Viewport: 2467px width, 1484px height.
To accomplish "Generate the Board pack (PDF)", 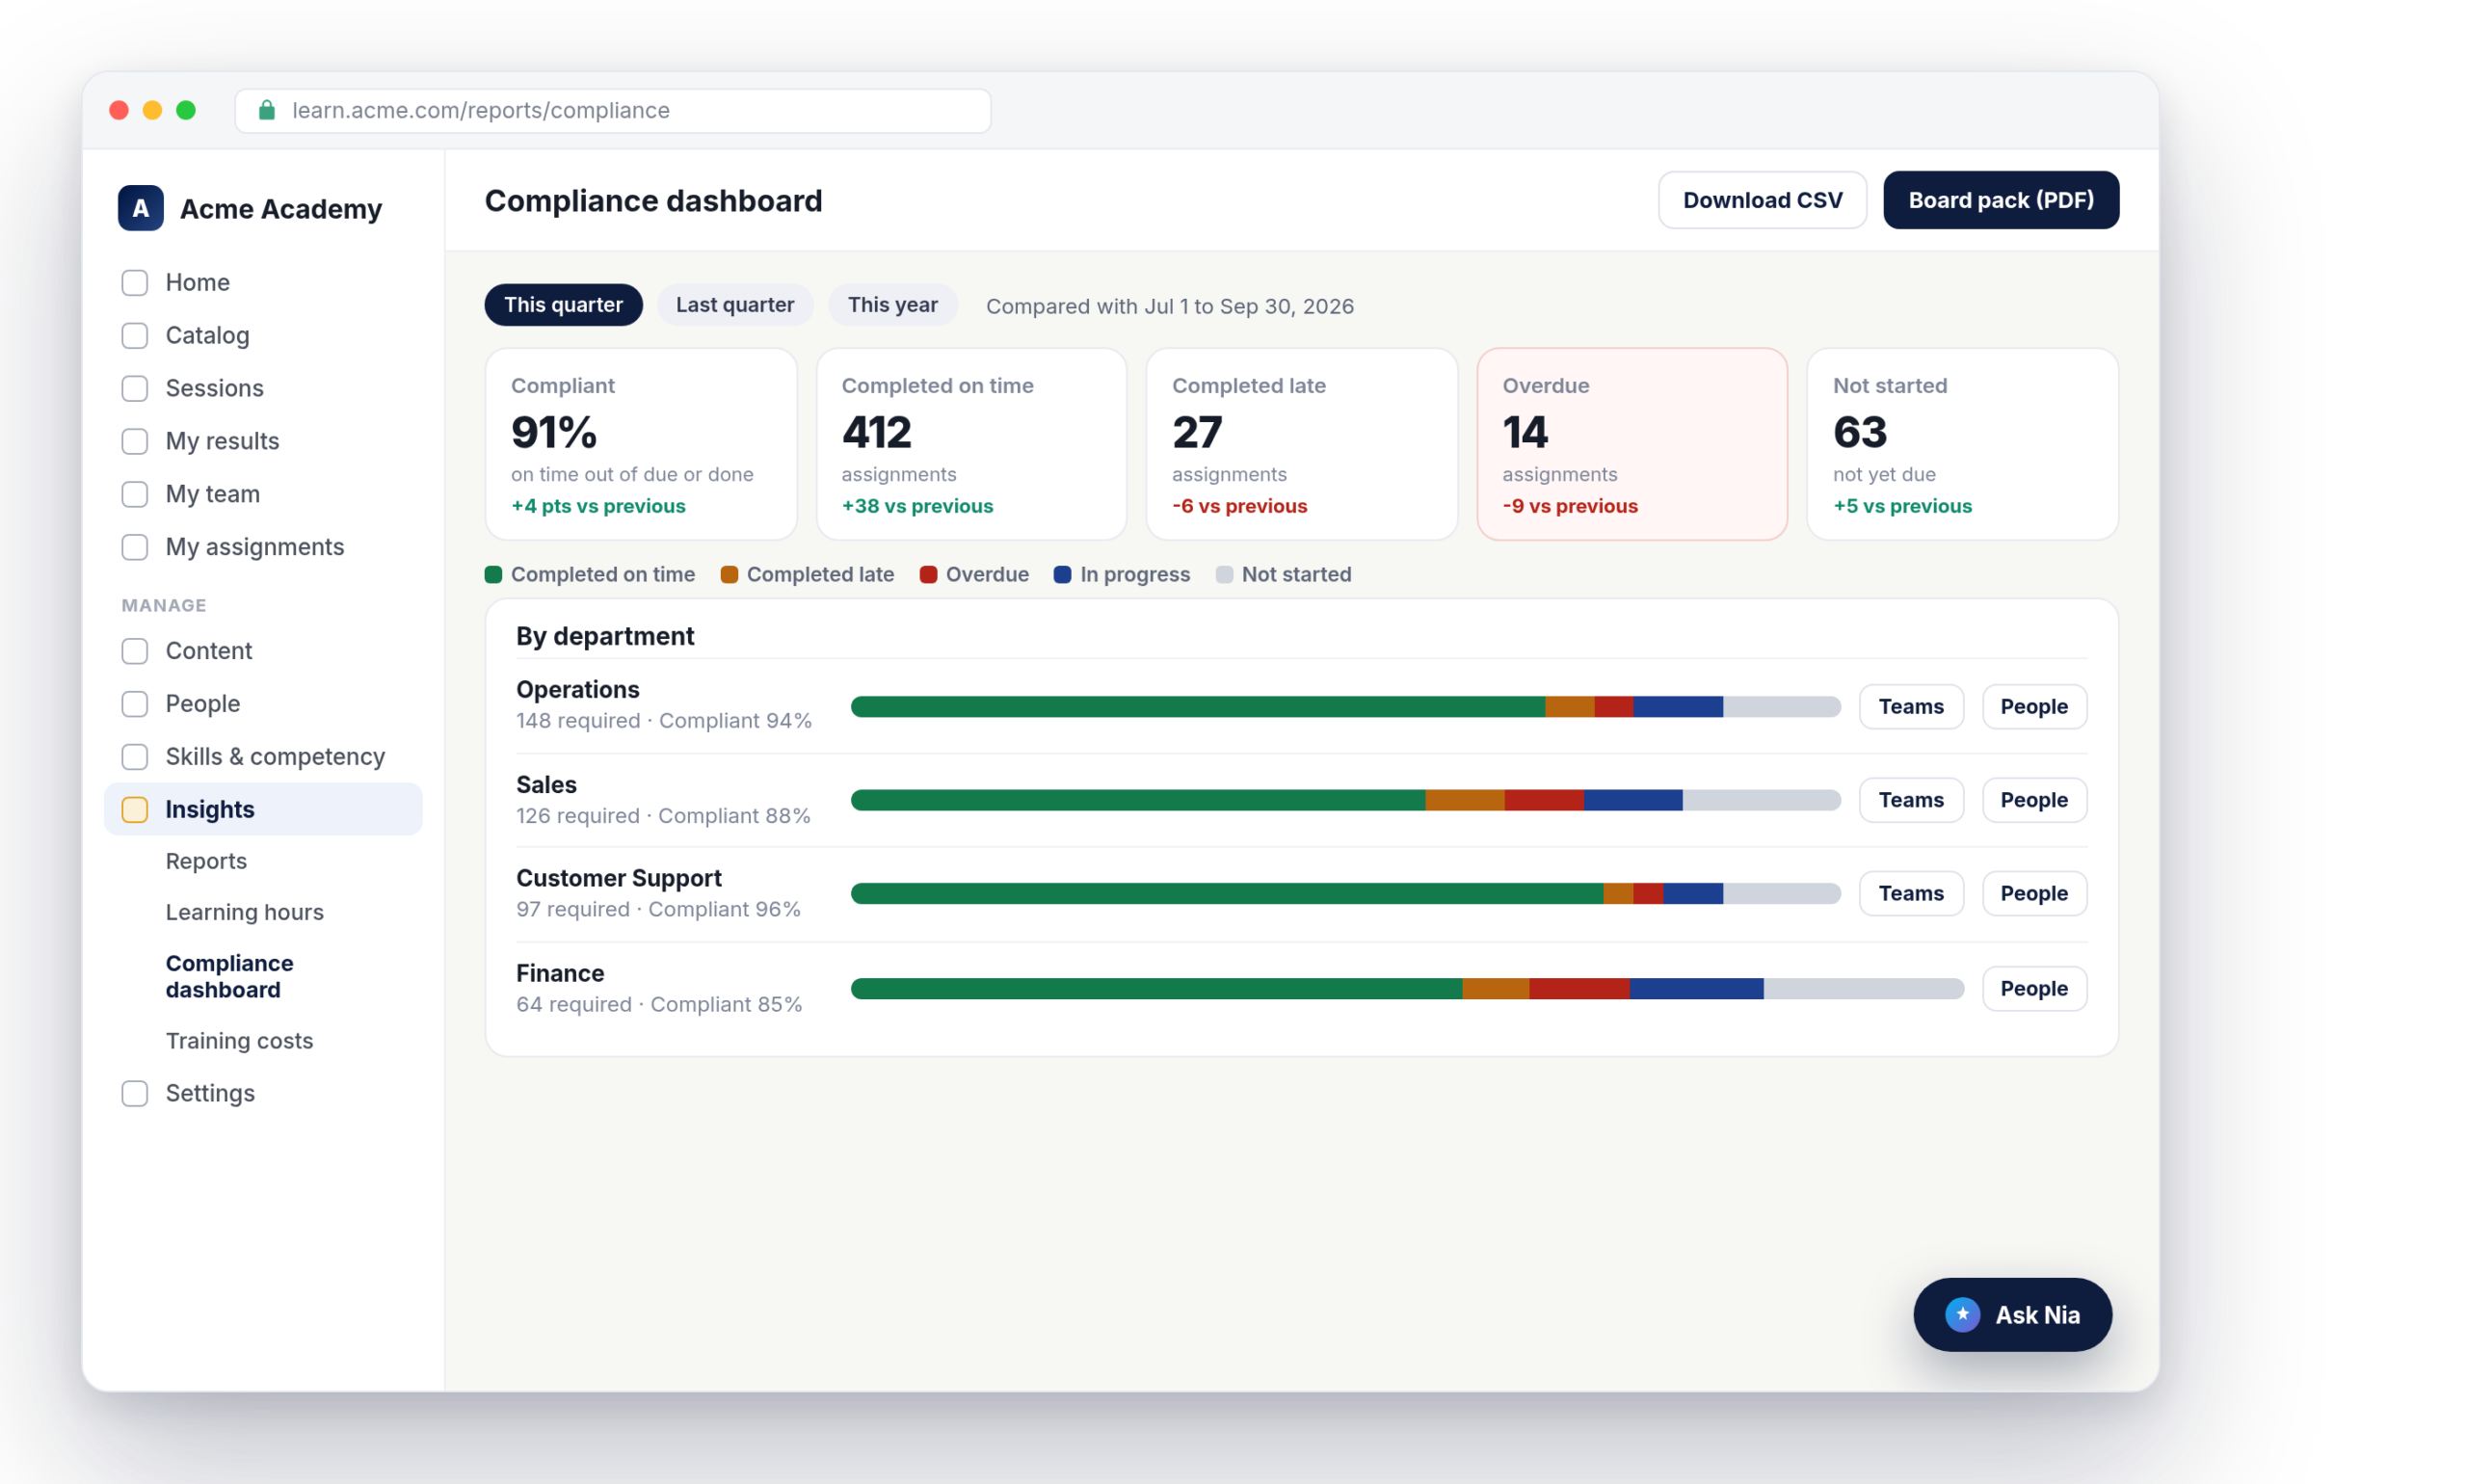I will tap(2000, 200).
